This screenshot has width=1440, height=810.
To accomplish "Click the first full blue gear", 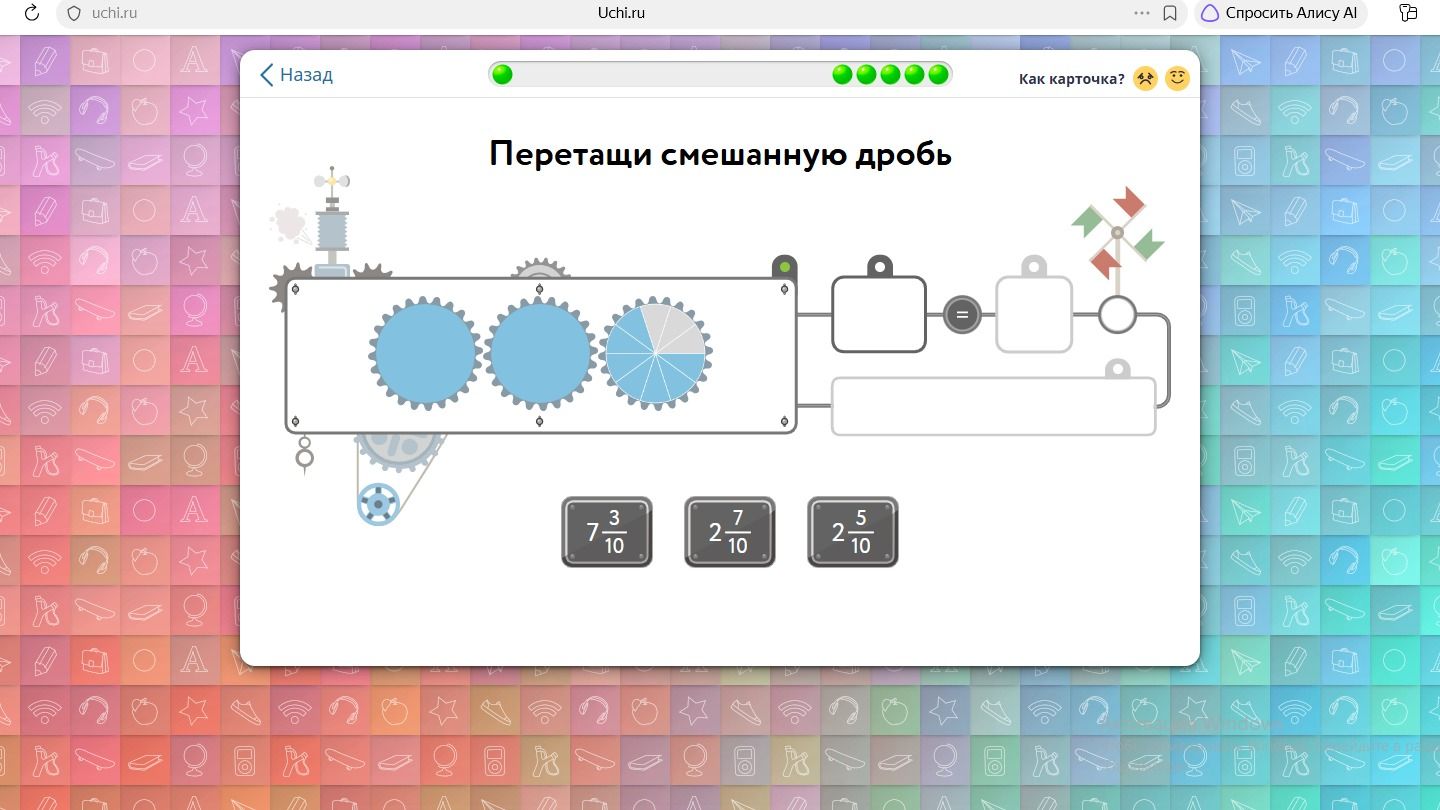I will tap(424, 352).
